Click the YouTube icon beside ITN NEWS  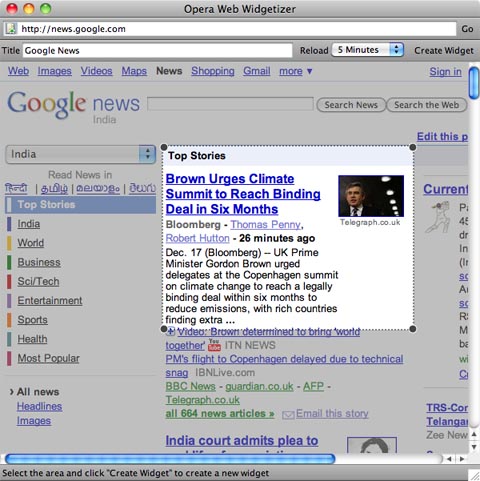coord(214,345)
